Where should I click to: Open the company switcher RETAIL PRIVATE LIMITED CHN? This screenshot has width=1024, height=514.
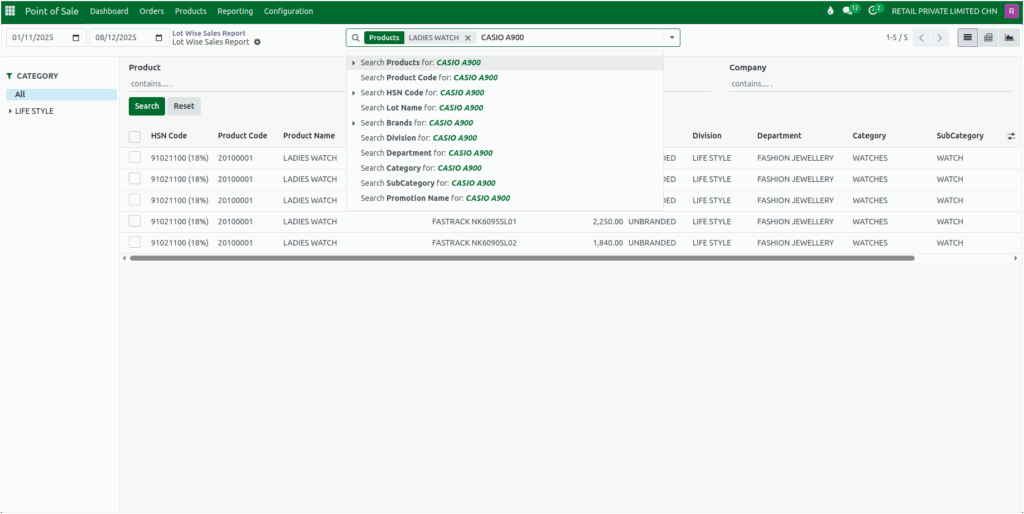[x=944, y=11]
